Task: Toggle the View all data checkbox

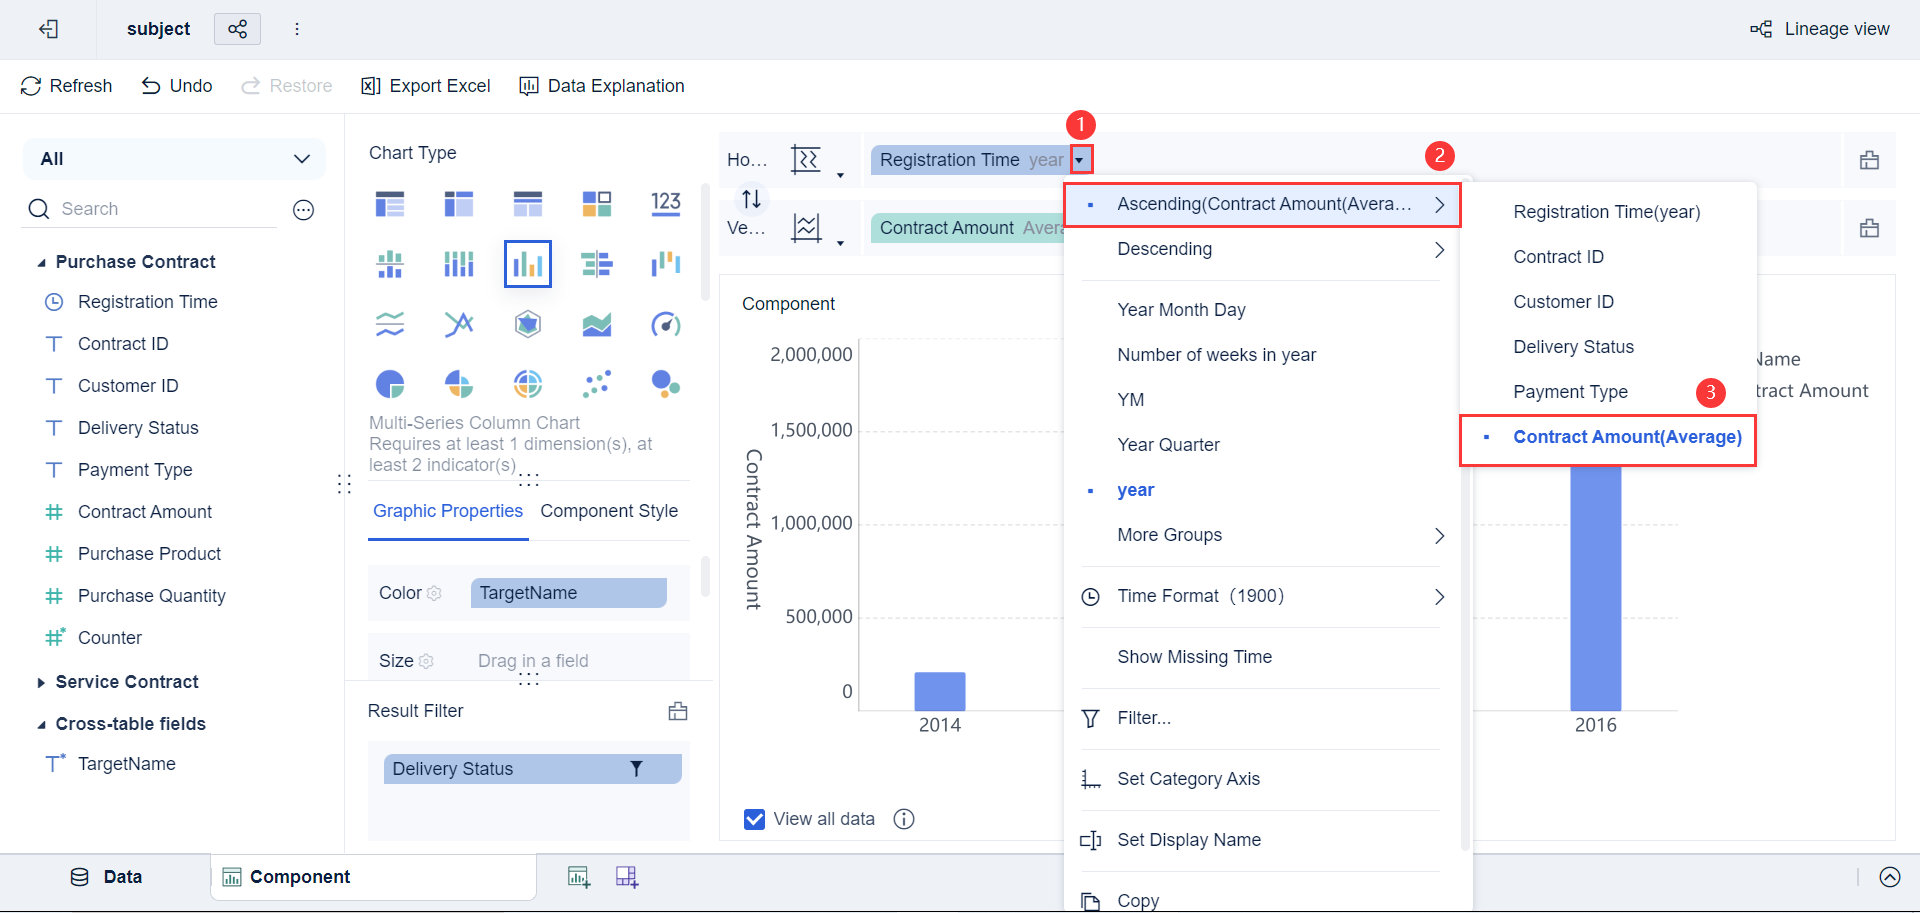Action: pyautogui.click(x=755, y=819)
